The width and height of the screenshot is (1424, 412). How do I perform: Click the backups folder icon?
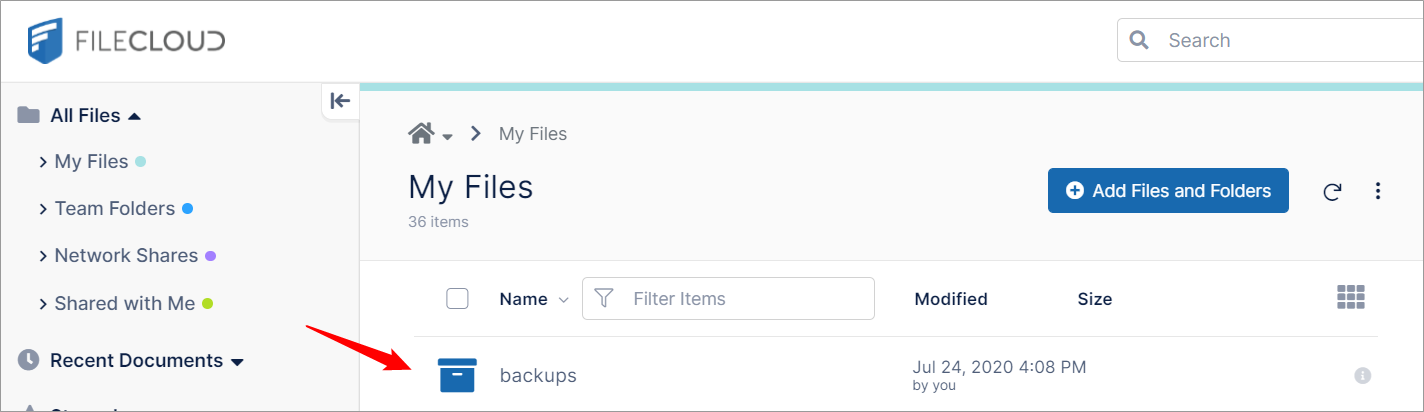(457, 376)
